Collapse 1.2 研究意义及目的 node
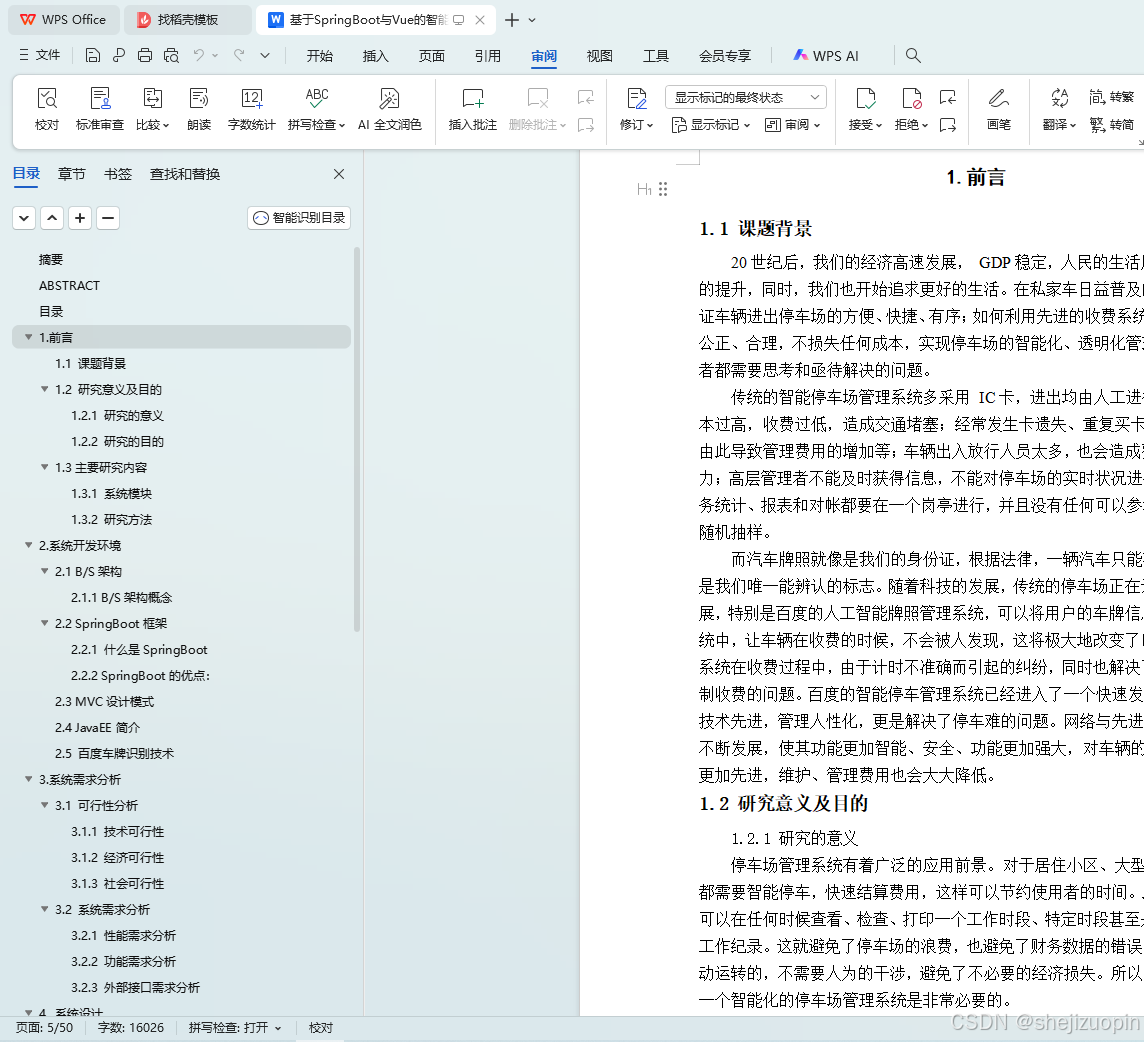The width and height of the screenshot is (1144, 1042). [x=45, y=389]
